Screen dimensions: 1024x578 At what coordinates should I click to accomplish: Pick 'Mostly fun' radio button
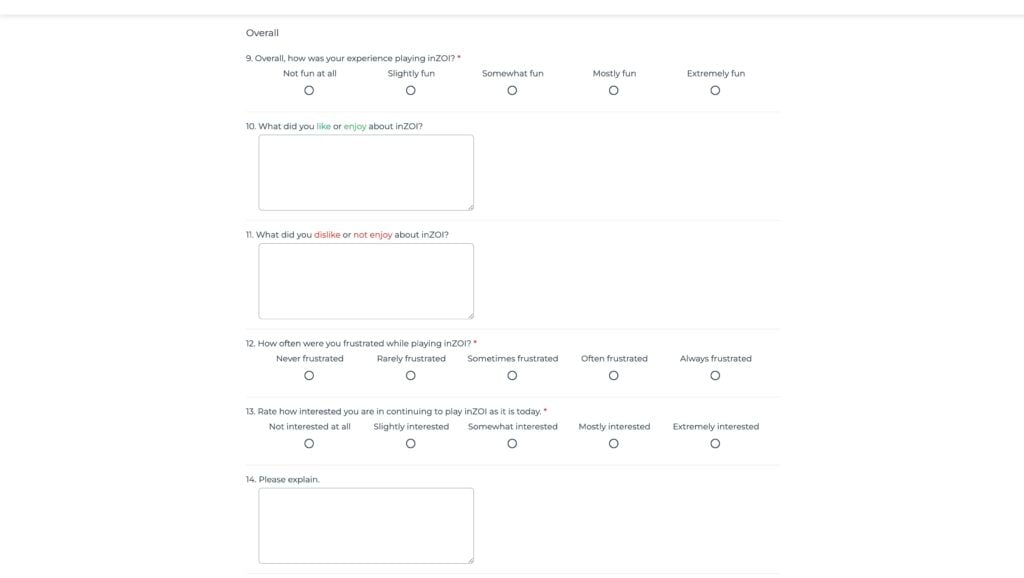click(x=614, y=91)
